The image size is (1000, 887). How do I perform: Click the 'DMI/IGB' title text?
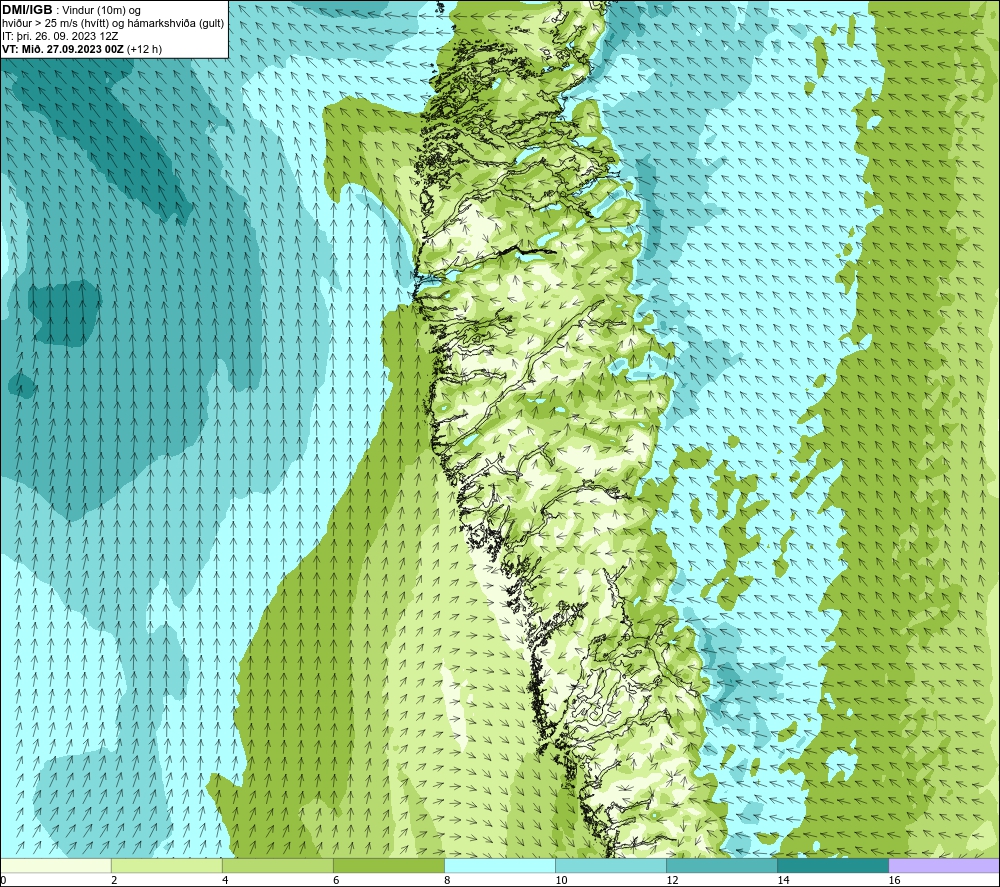point(27,10)
